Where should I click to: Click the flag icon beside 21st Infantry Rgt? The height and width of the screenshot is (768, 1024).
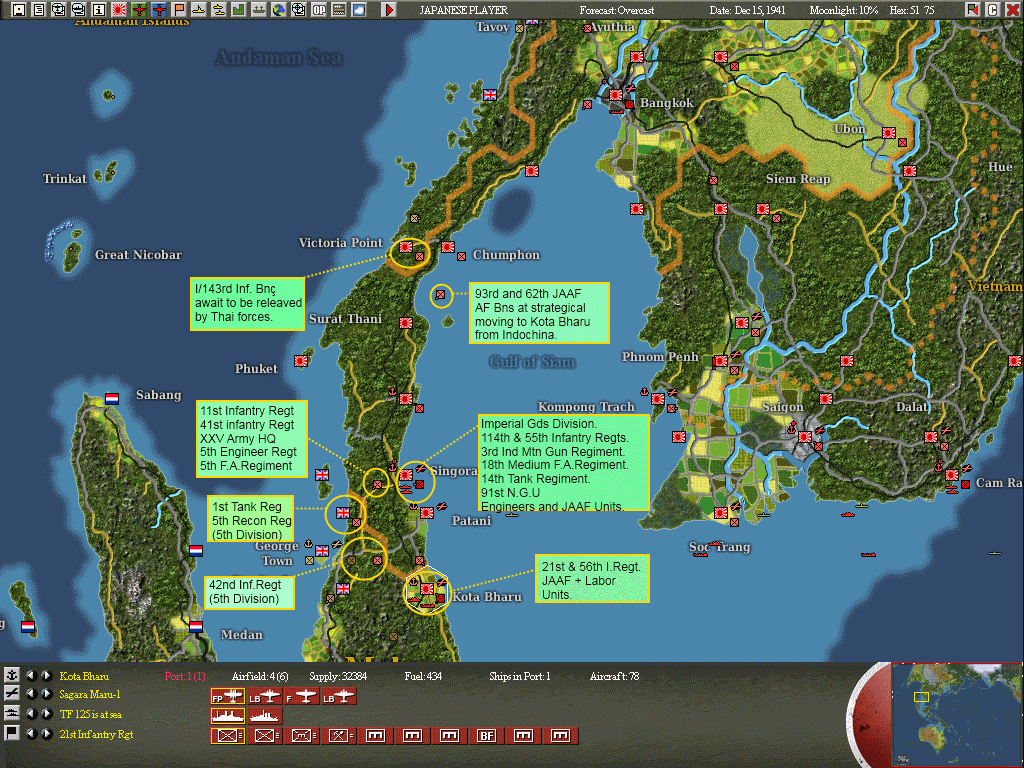click(12, 732)
